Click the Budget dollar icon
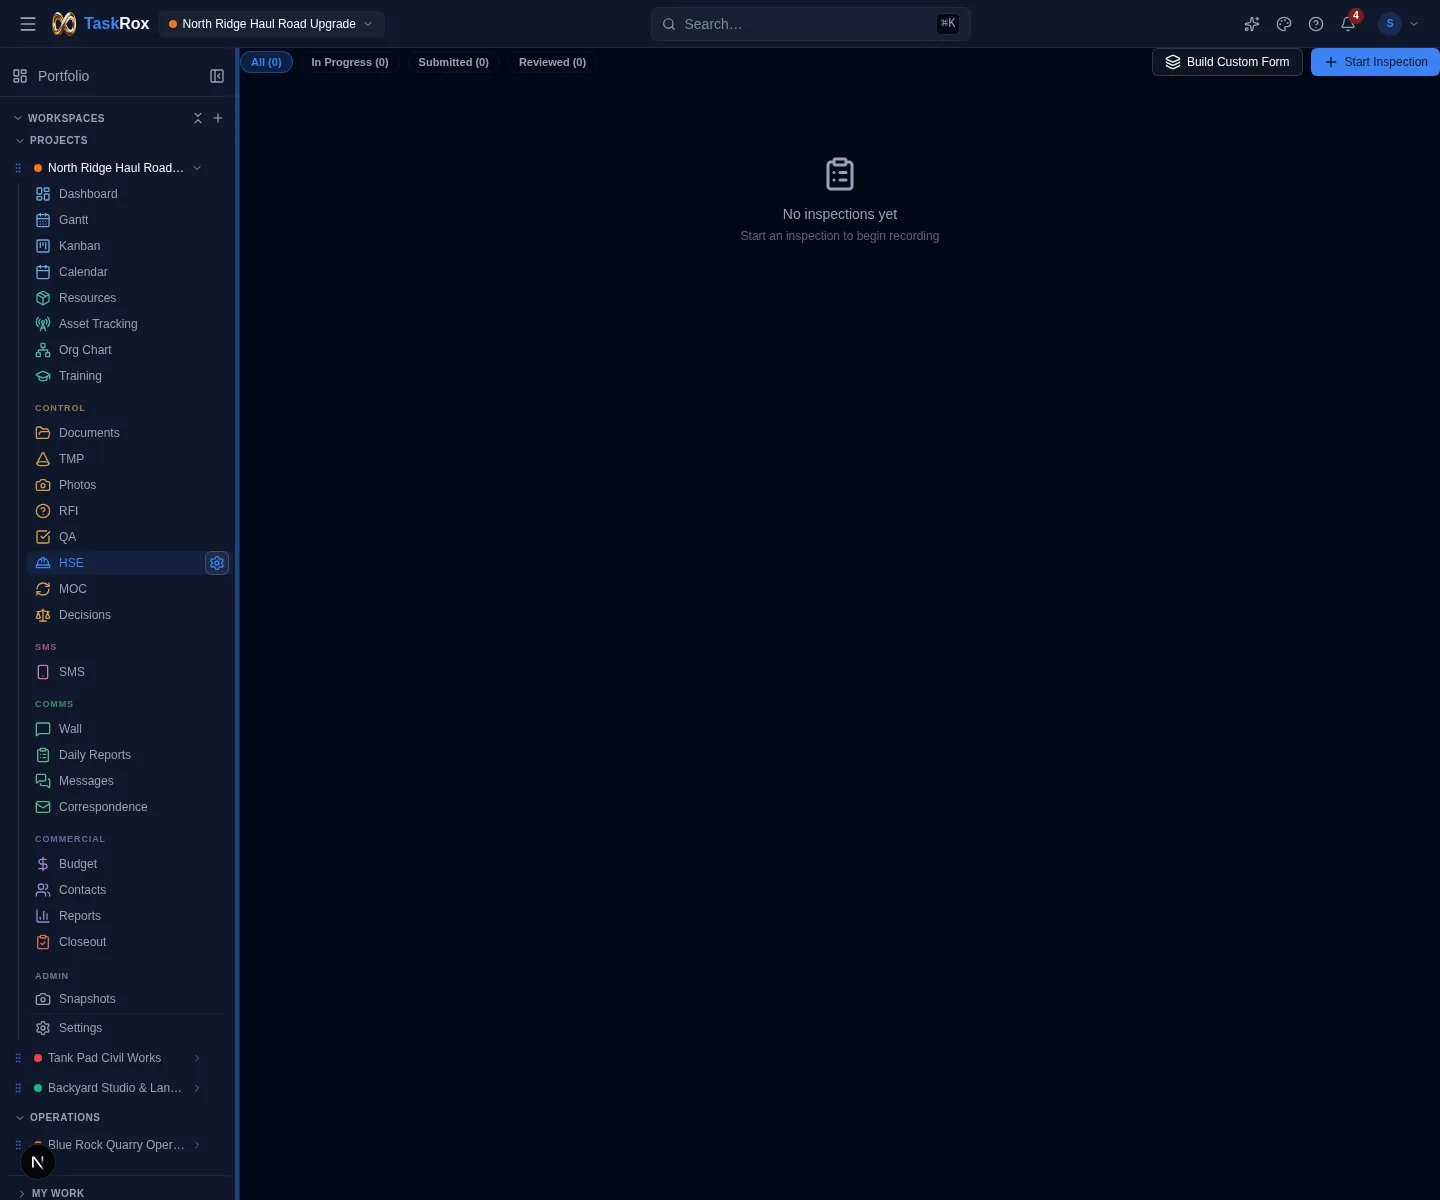The height and width of the screenshot is (1200, 1440). point(43,864)
